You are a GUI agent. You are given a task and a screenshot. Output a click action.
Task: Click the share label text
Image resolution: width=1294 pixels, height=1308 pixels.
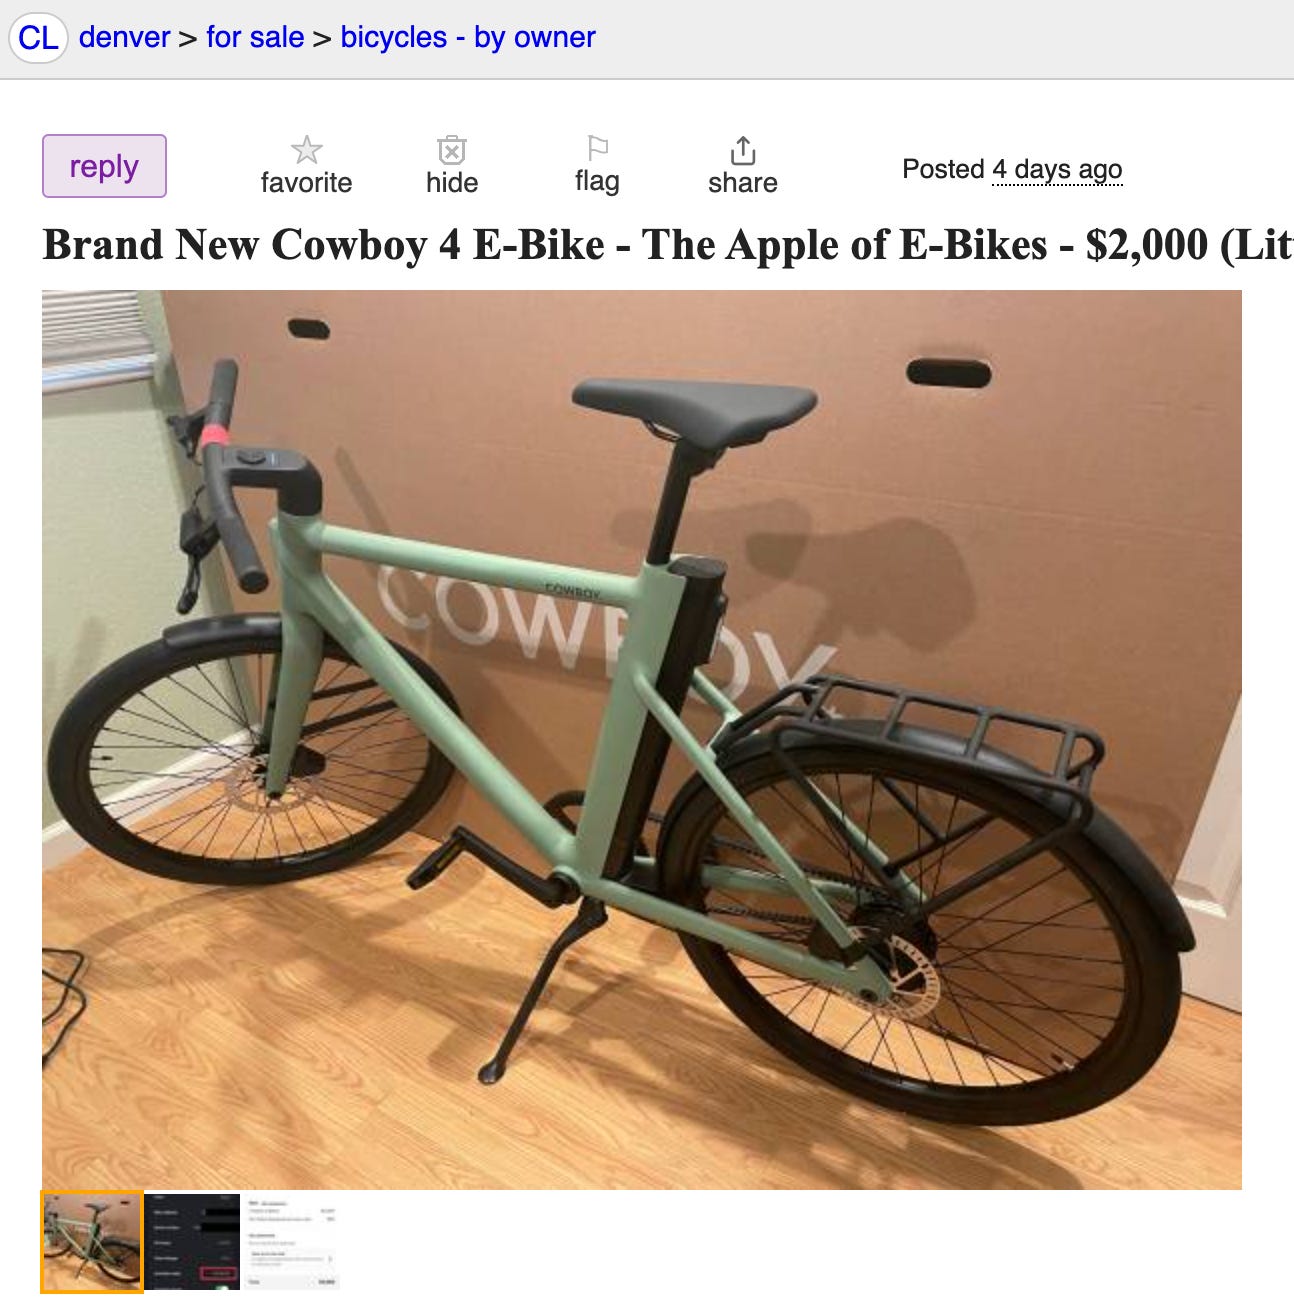pos(742,182)
